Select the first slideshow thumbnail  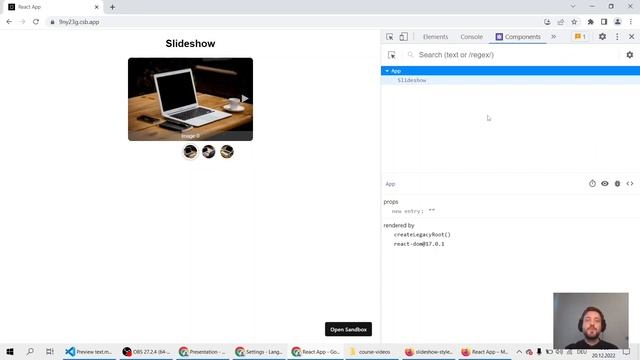coord(190,152)
